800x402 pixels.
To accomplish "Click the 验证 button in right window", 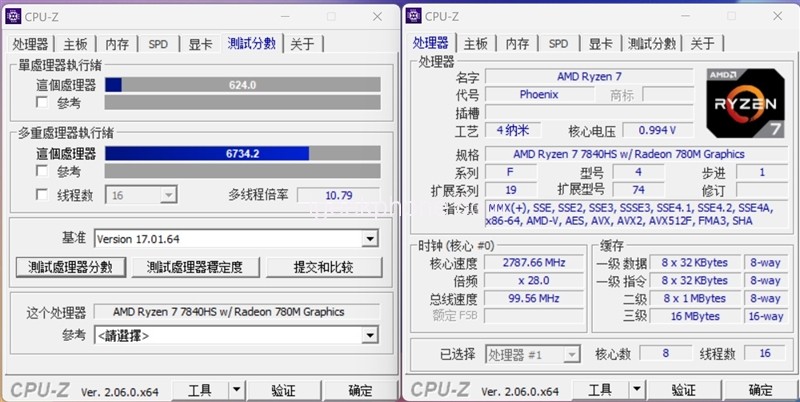I will coord(683,390).
